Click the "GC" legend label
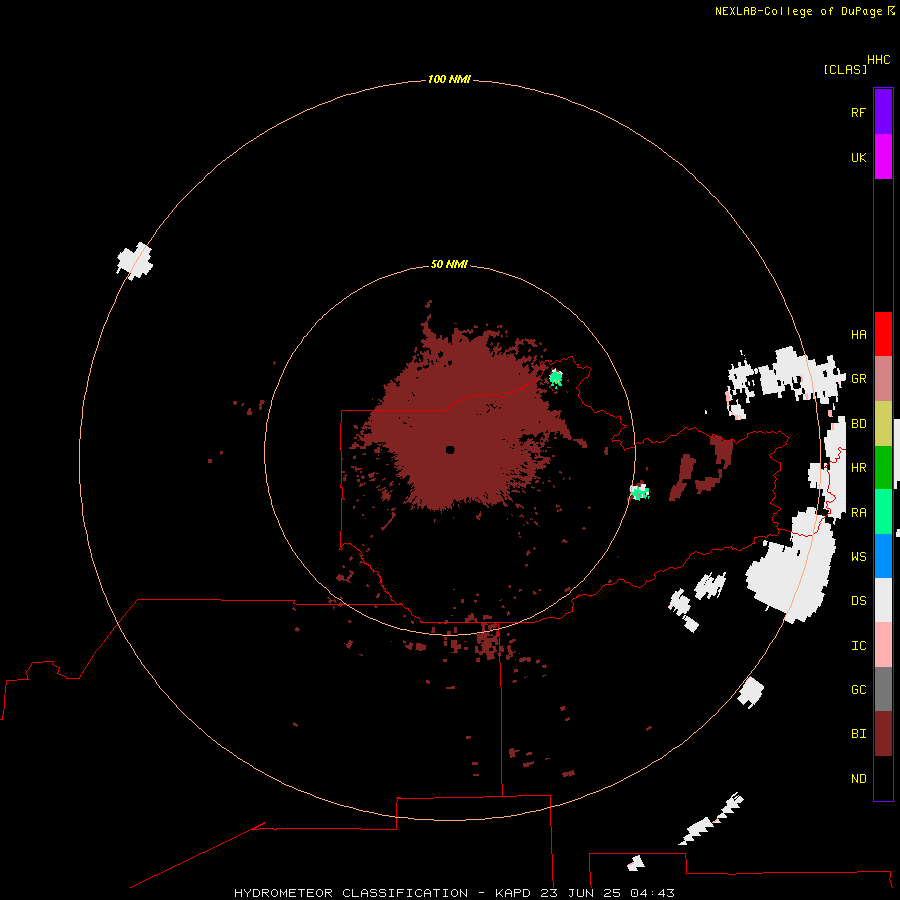Image resolution: width=900 pixels, height=900 pixels. [x=858, y=690]
